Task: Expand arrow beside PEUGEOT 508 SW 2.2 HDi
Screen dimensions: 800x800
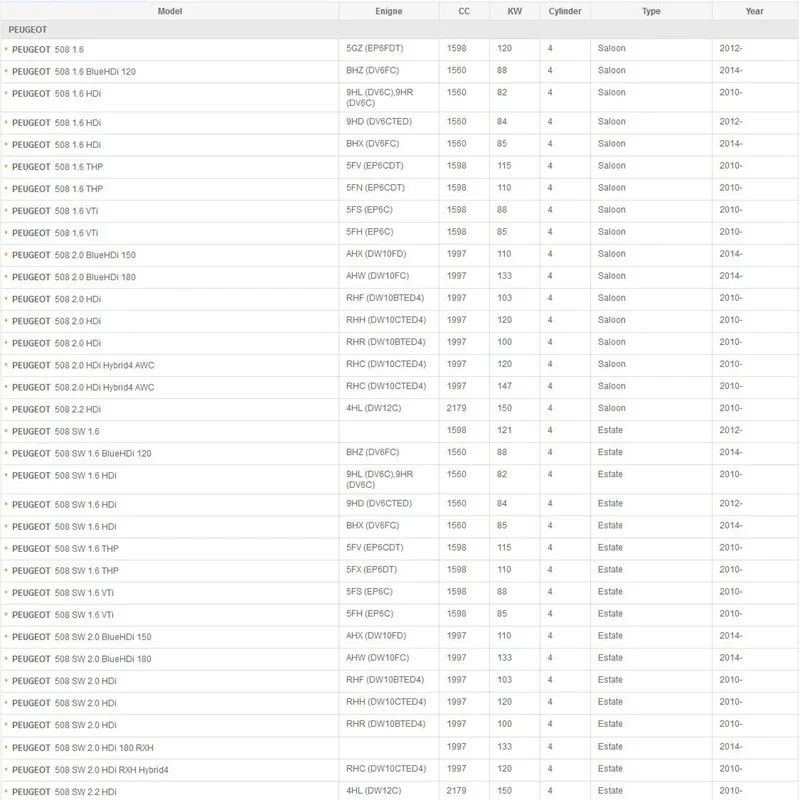Action: click(x=6, y=791)
